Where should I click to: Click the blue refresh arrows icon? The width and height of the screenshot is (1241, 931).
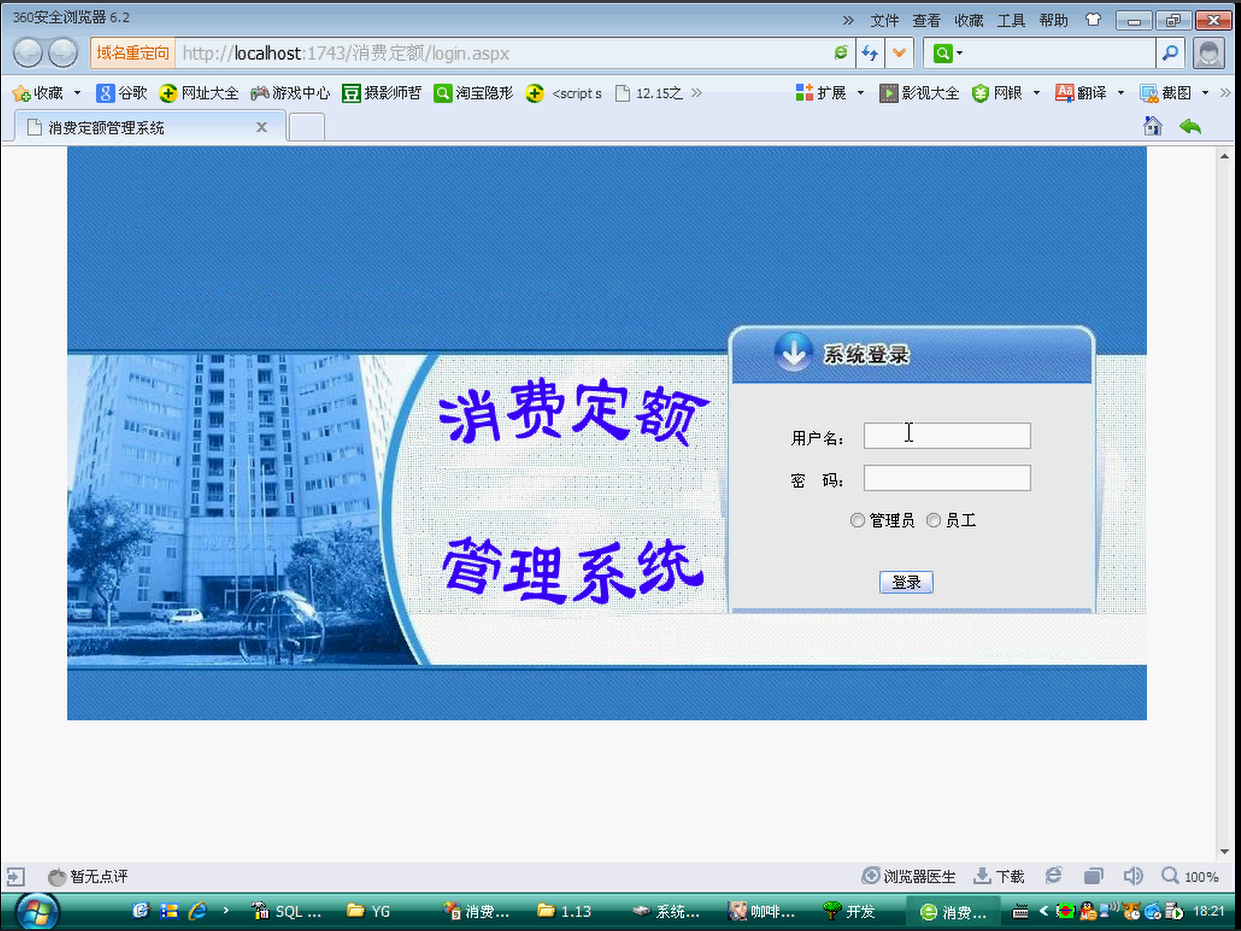click(x=870, y=53)
